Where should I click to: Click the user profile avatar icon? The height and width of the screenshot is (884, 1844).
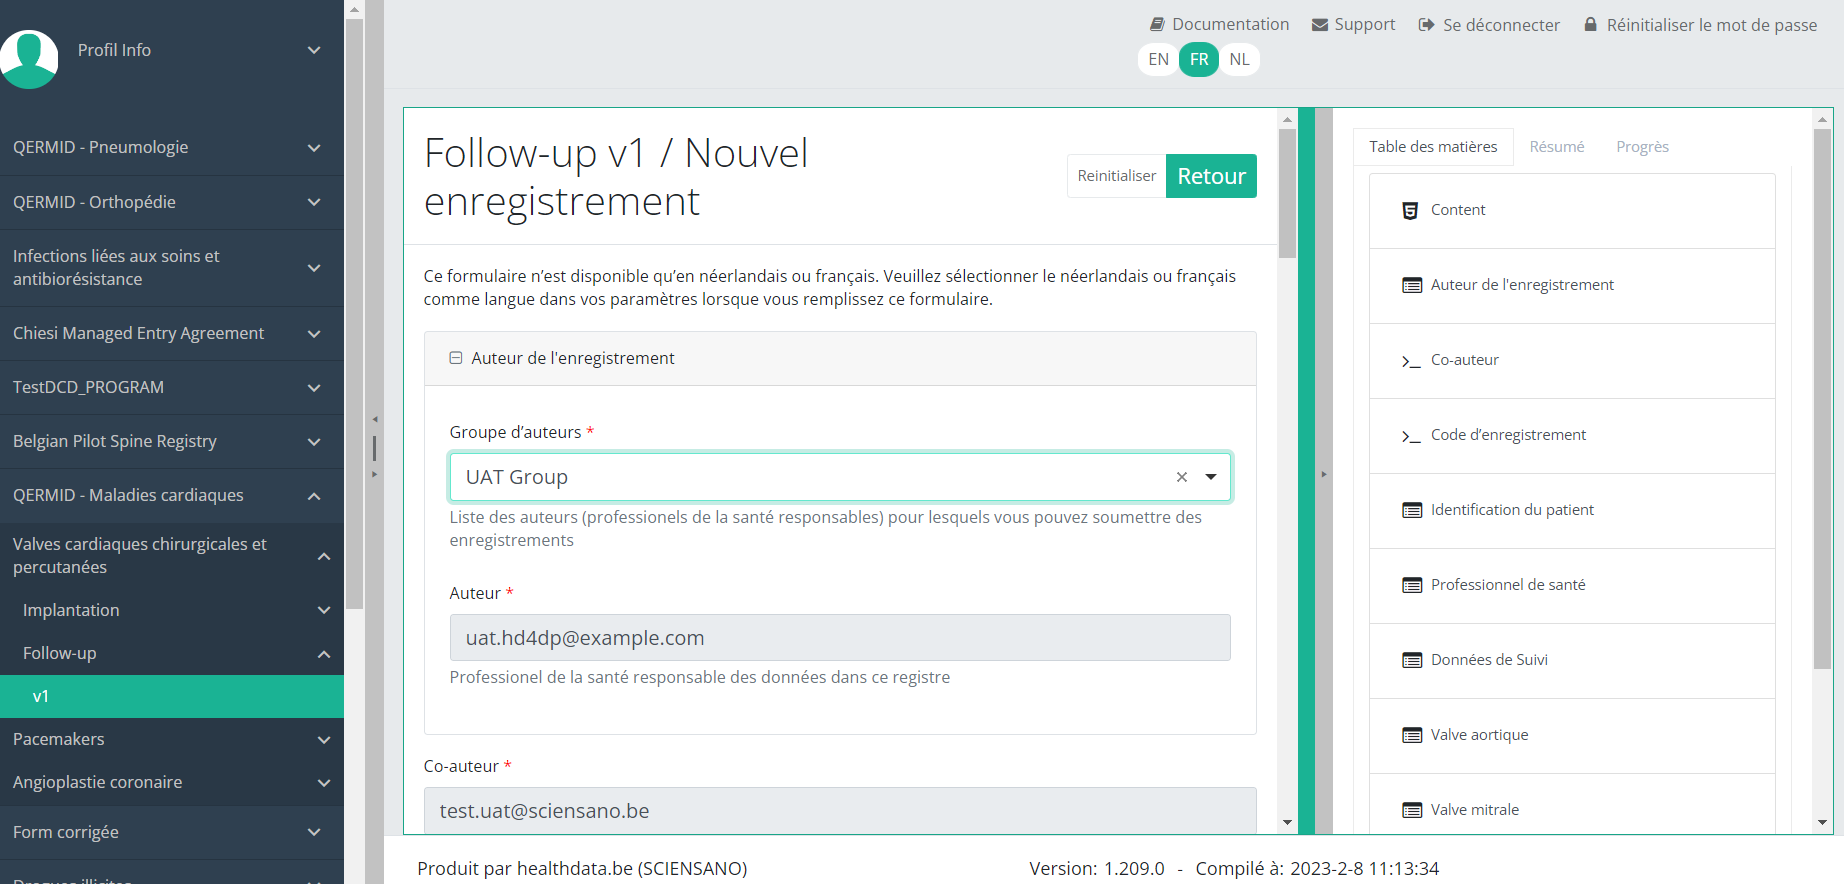coord(29,58)
